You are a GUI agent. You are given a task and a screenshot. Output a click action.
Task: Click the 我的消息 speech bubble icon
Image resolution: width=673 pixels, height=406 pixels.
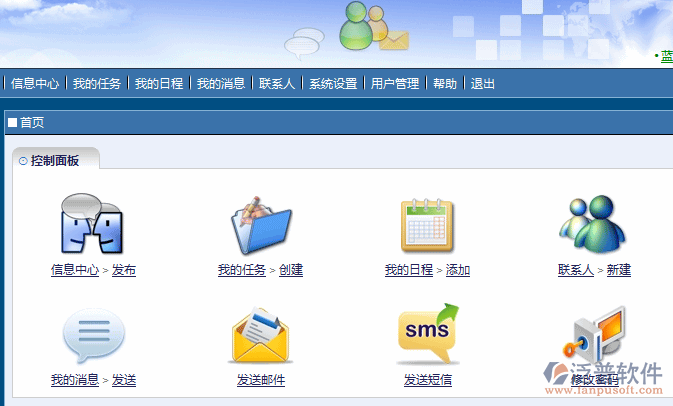coord(93,336)
